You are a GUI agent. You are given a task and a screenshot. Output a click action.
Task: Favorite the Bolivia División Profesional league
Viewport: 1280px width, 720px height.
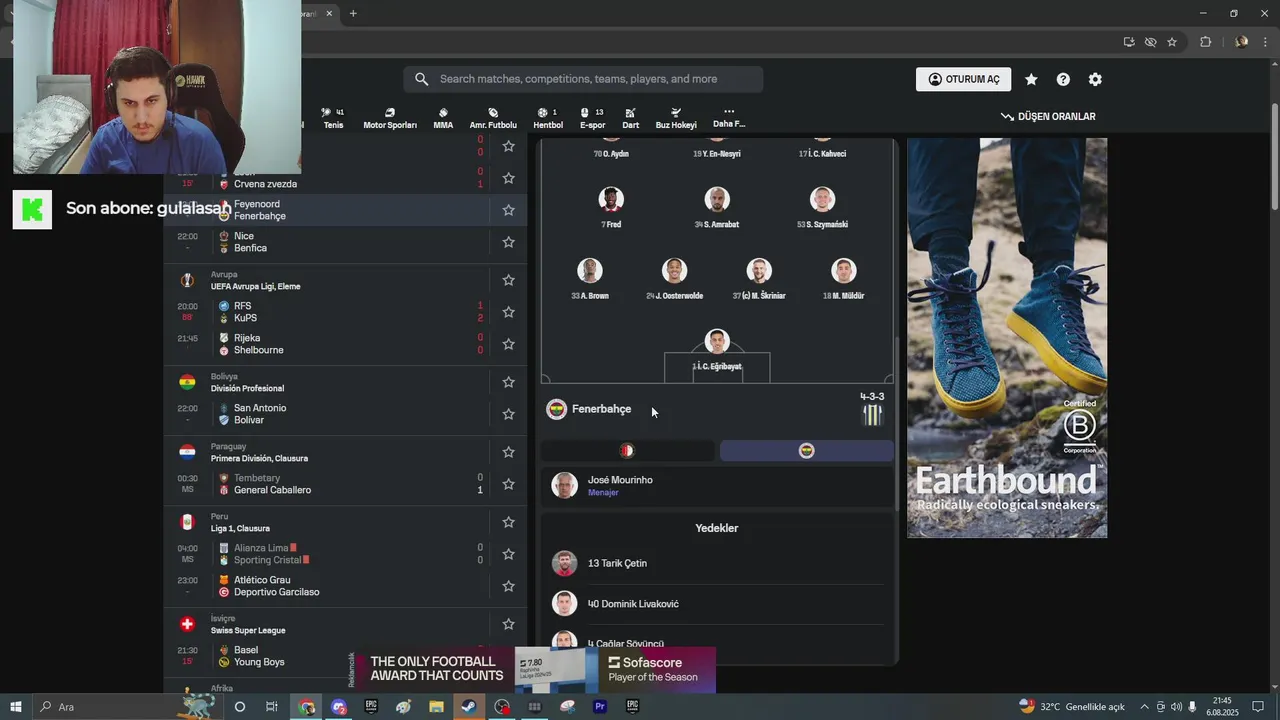[x=508, y=382]
